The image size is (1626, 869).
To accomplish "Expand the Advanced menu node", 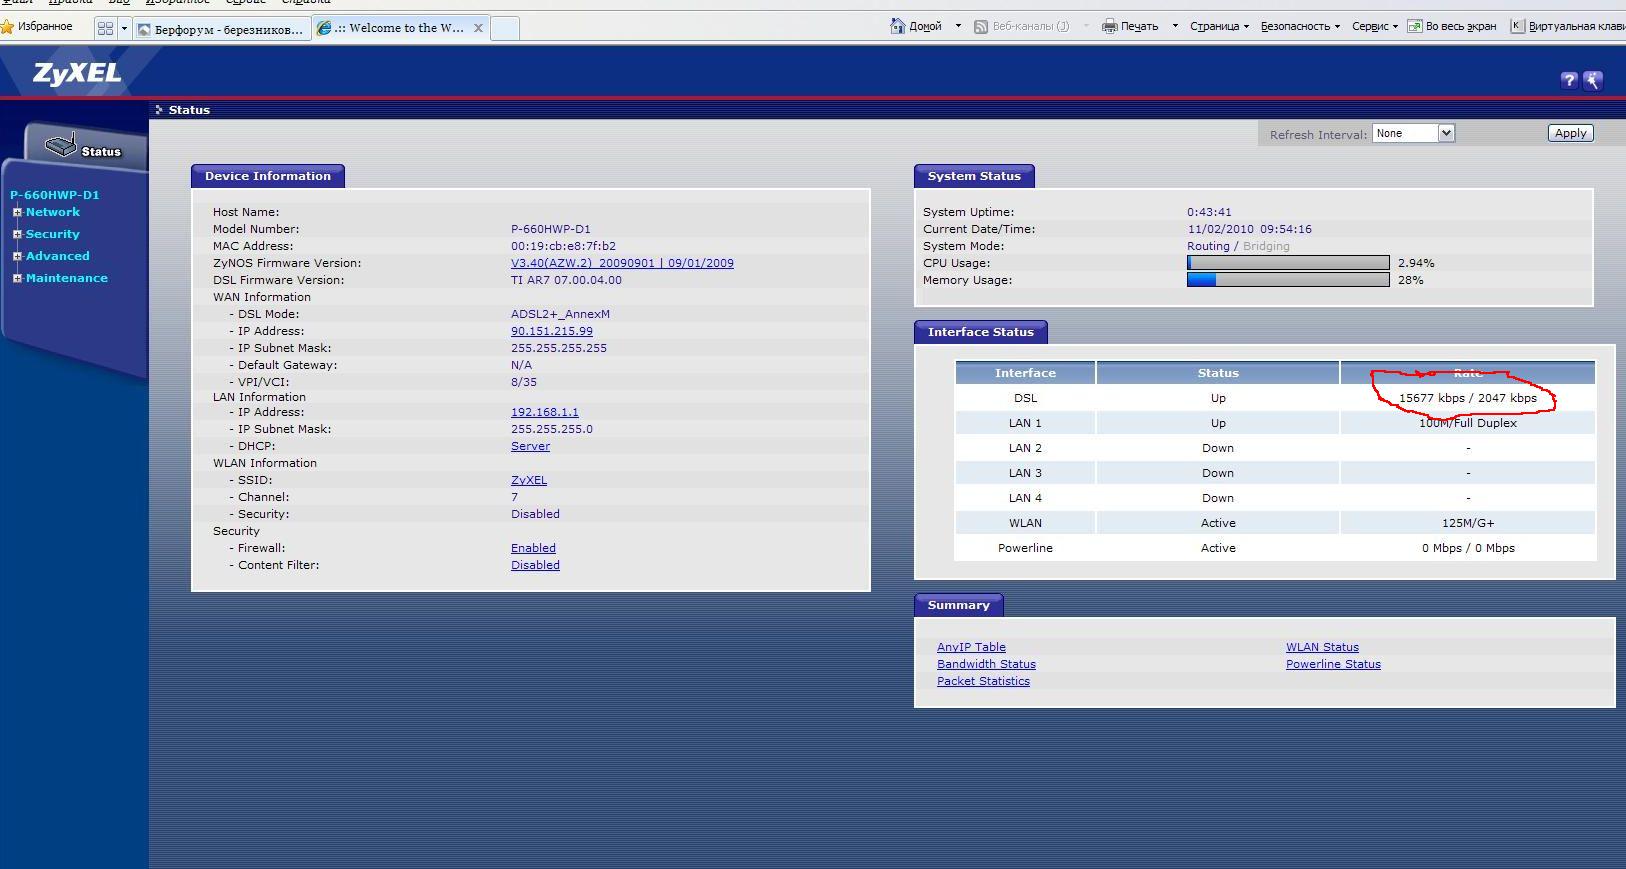I will click(x=17, y=256).
